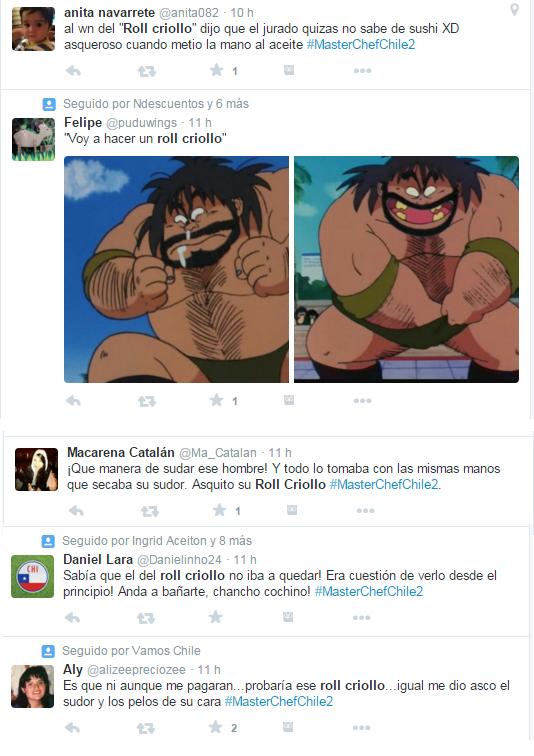Toggle the favorite star on anita navarrete's tweet
This screenshot has height=756, width=534.
(216, 70)
